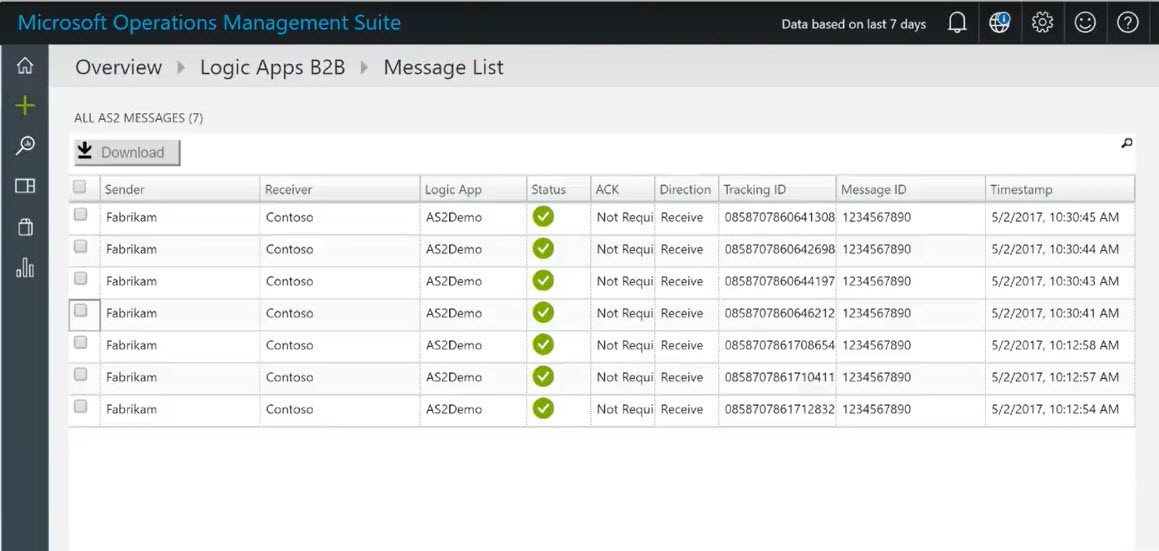1159x551 pixels.
Task: Click status checkmark for 10:12:57 AM row
Action: click(543, 376)
